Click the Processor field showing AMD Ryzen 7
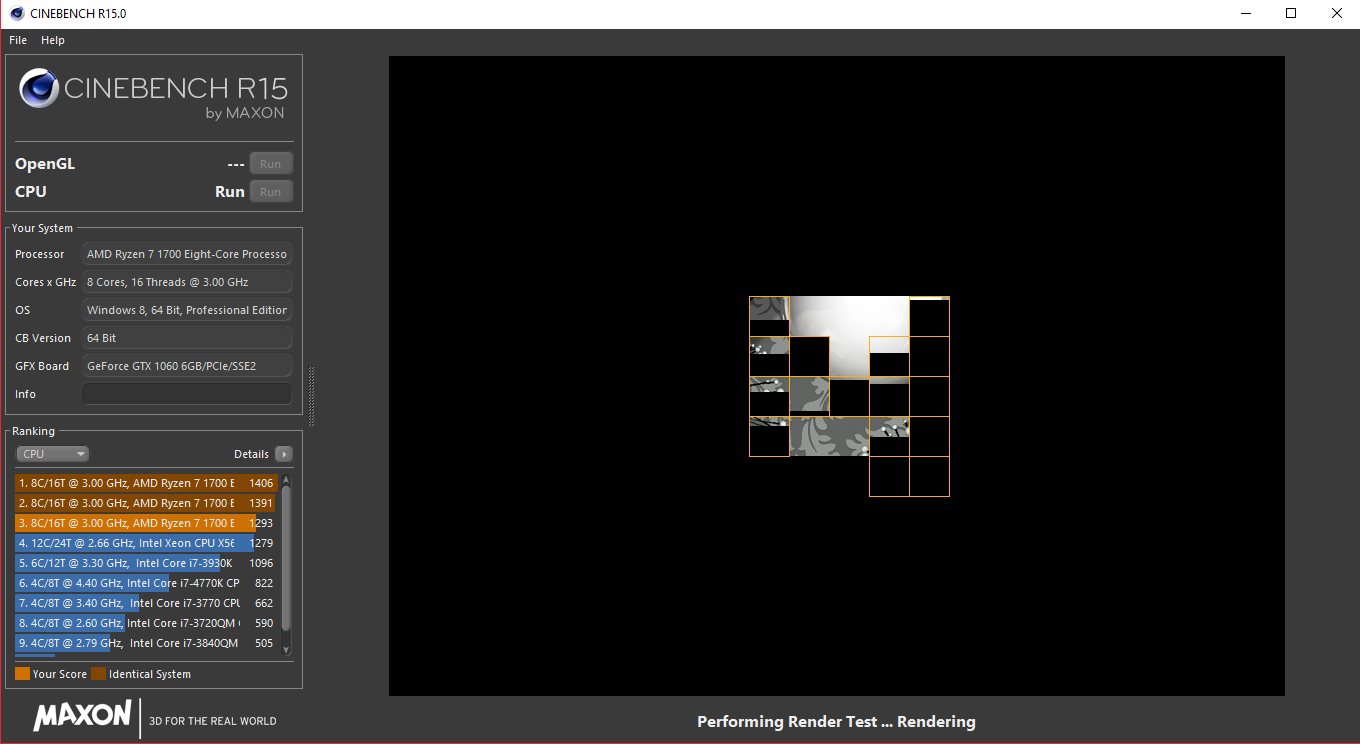 (x=187, y=254)
